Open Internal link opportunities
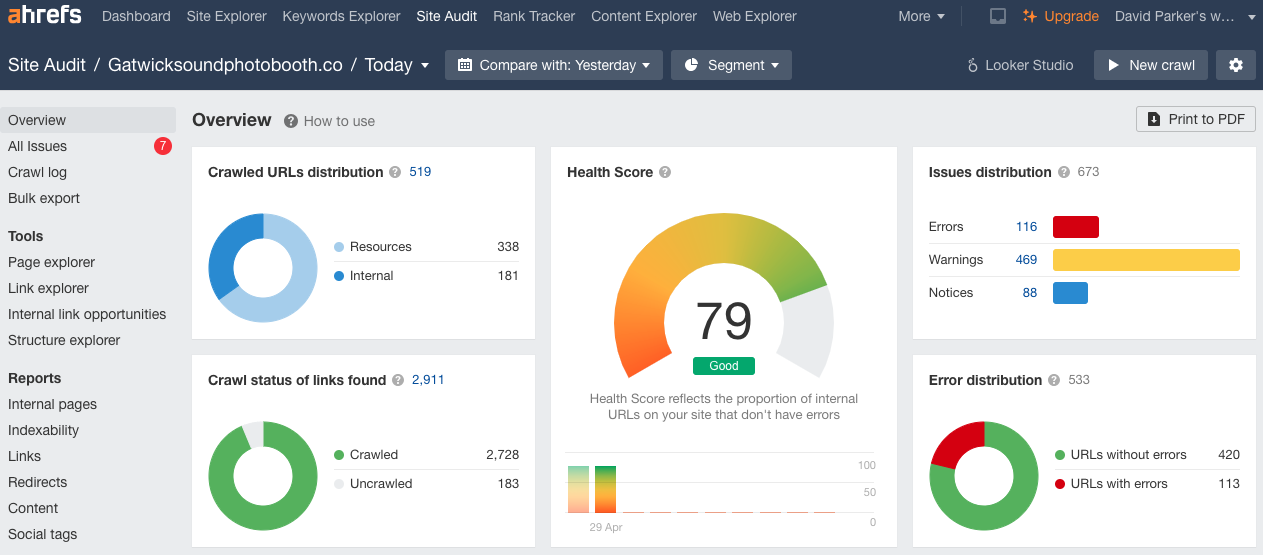 coord(87,314)
